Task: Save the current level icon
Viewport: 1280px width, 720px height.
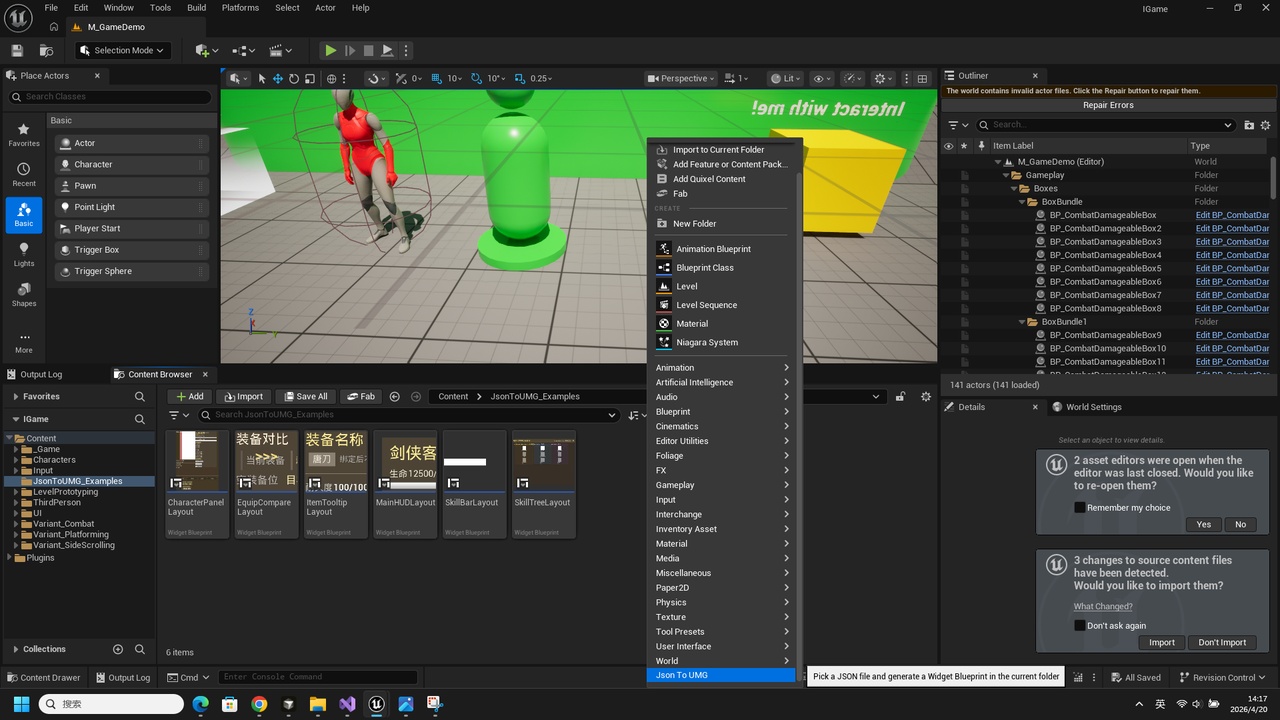Action: [17, 50]
